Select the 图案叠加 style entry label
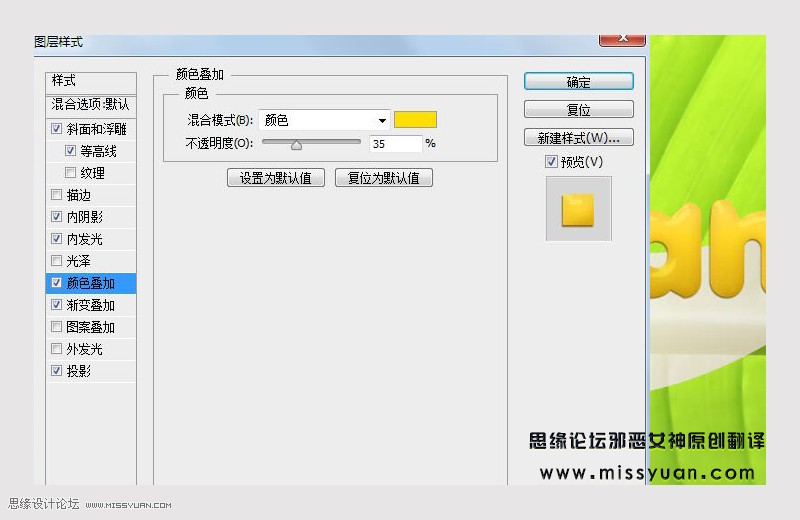This screenshot has height=520, width=800. click(90, 327)
